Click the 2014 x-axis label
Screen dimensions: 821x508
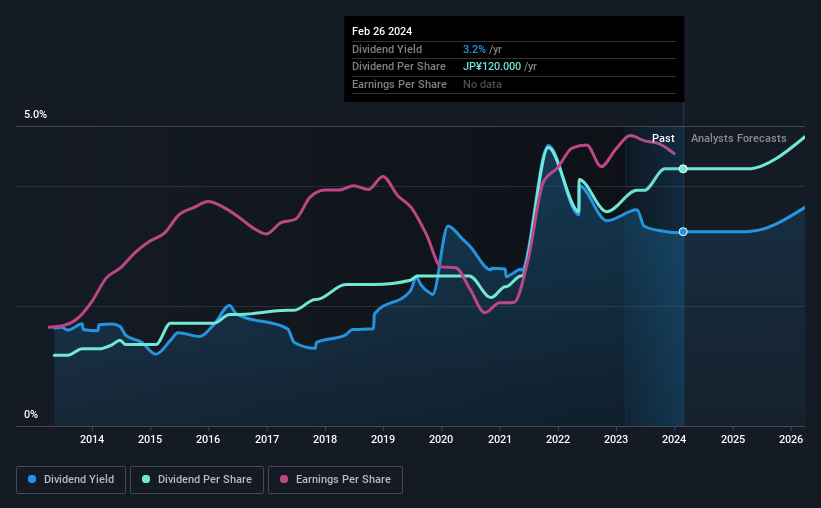click(92, 439)
